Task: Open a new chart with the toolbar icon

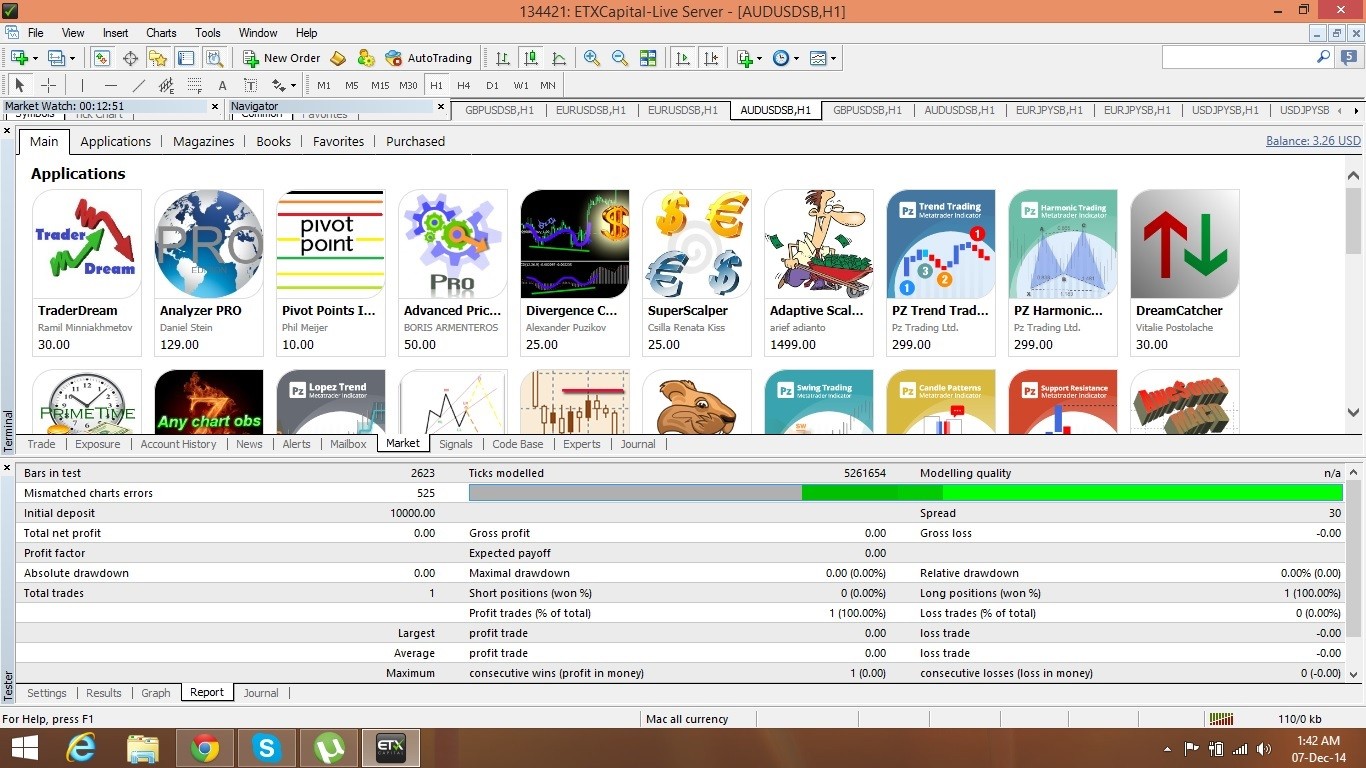Action: coord(19,58)
